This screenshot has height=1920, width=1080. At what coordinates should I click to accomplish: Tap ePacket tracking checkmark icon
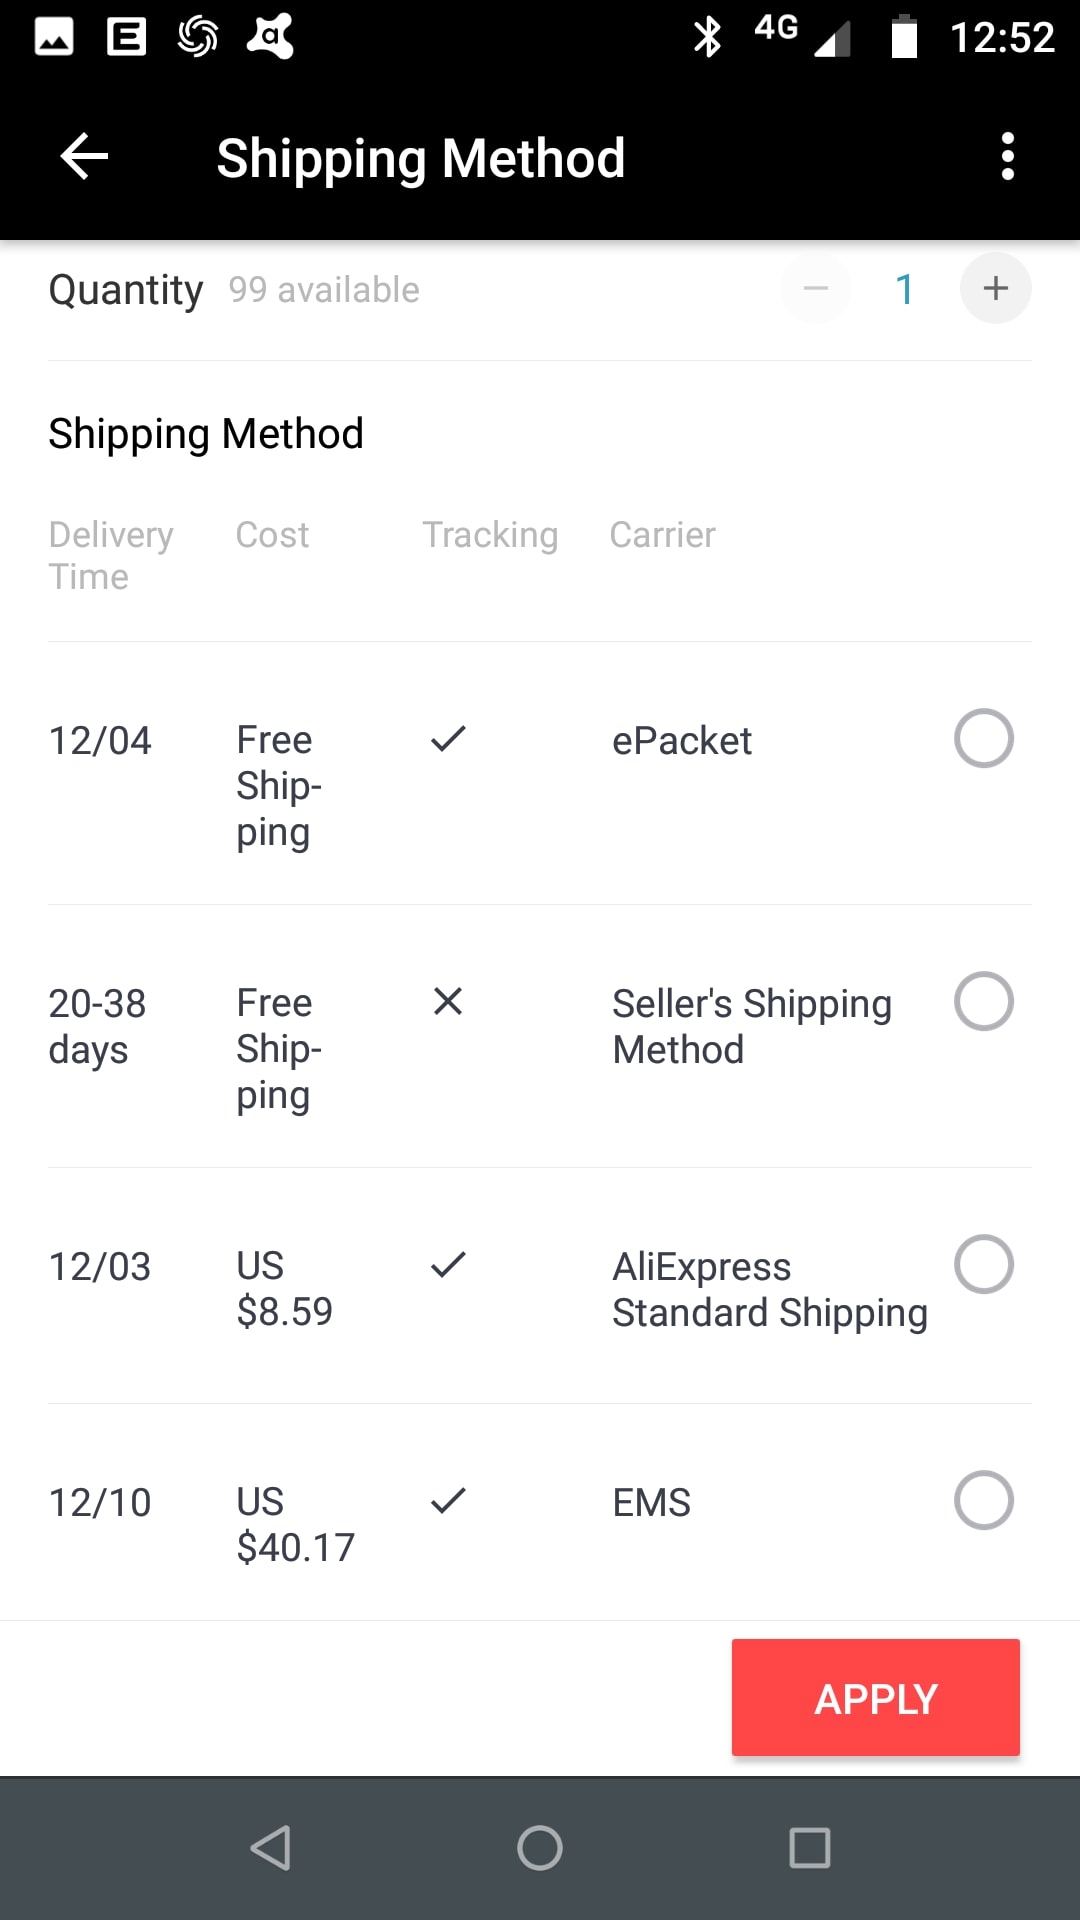[x=448, y=739]
